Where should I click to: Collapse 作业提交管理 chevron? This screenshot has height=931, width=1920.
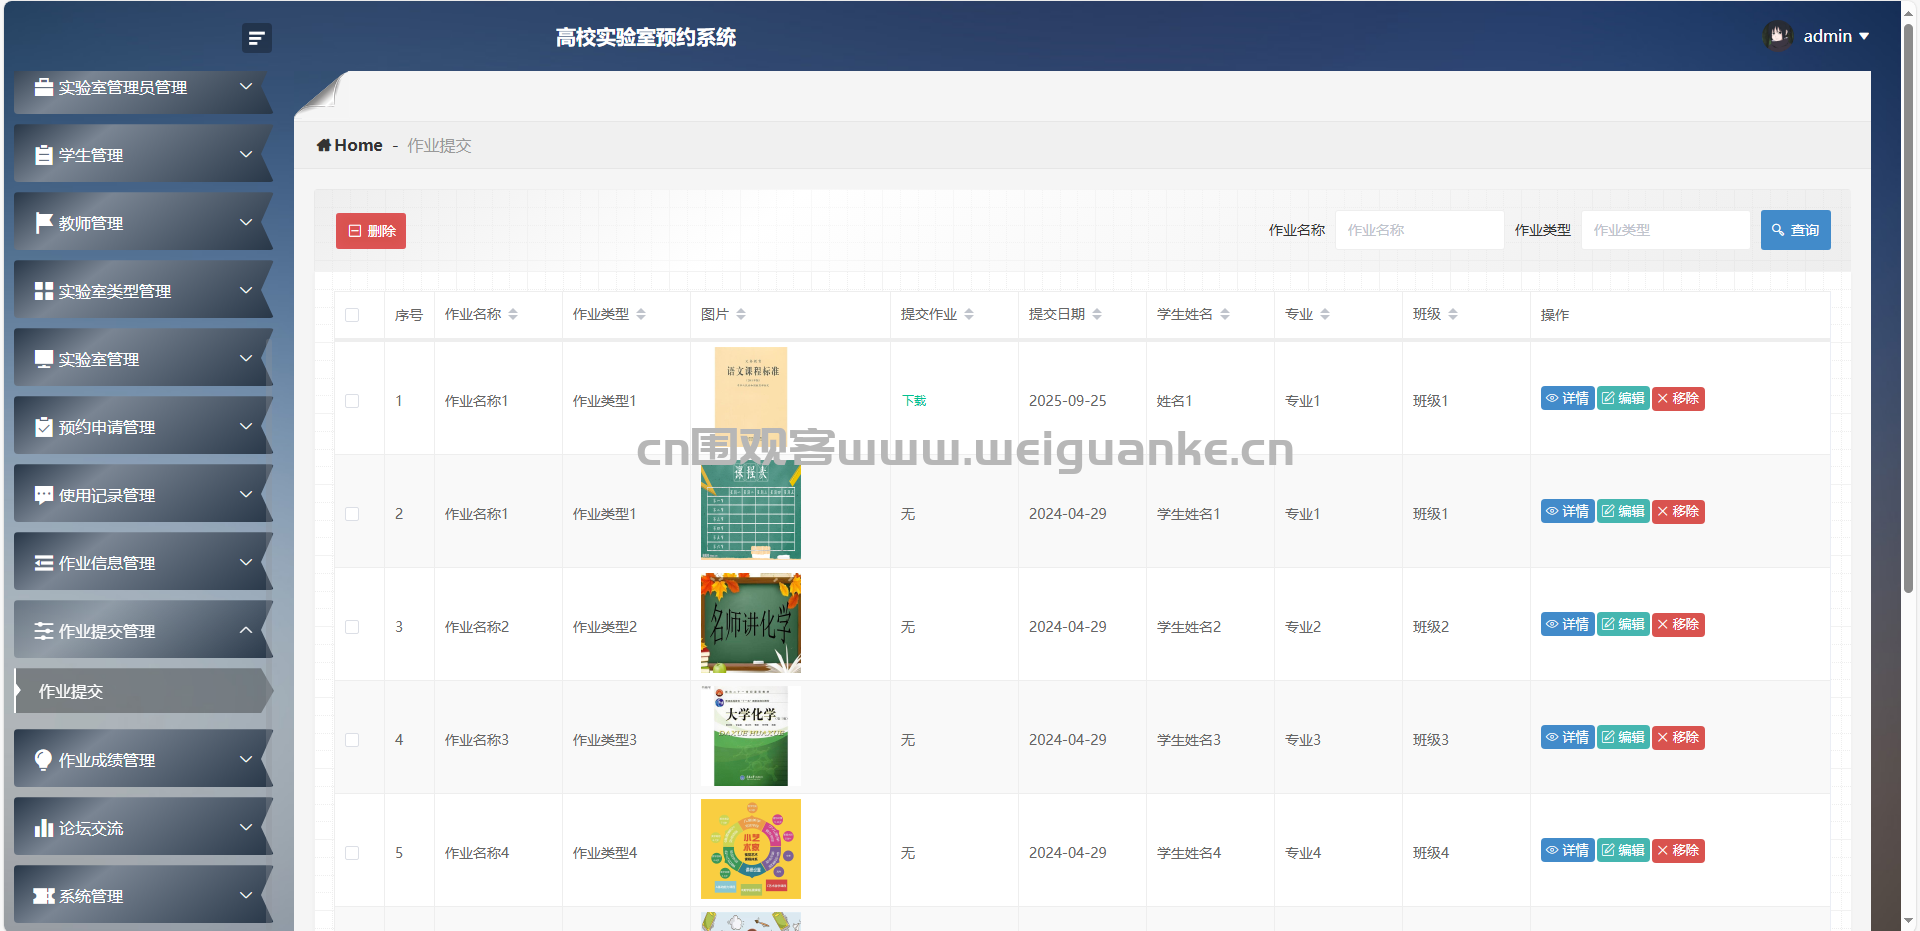pos(246,631)
